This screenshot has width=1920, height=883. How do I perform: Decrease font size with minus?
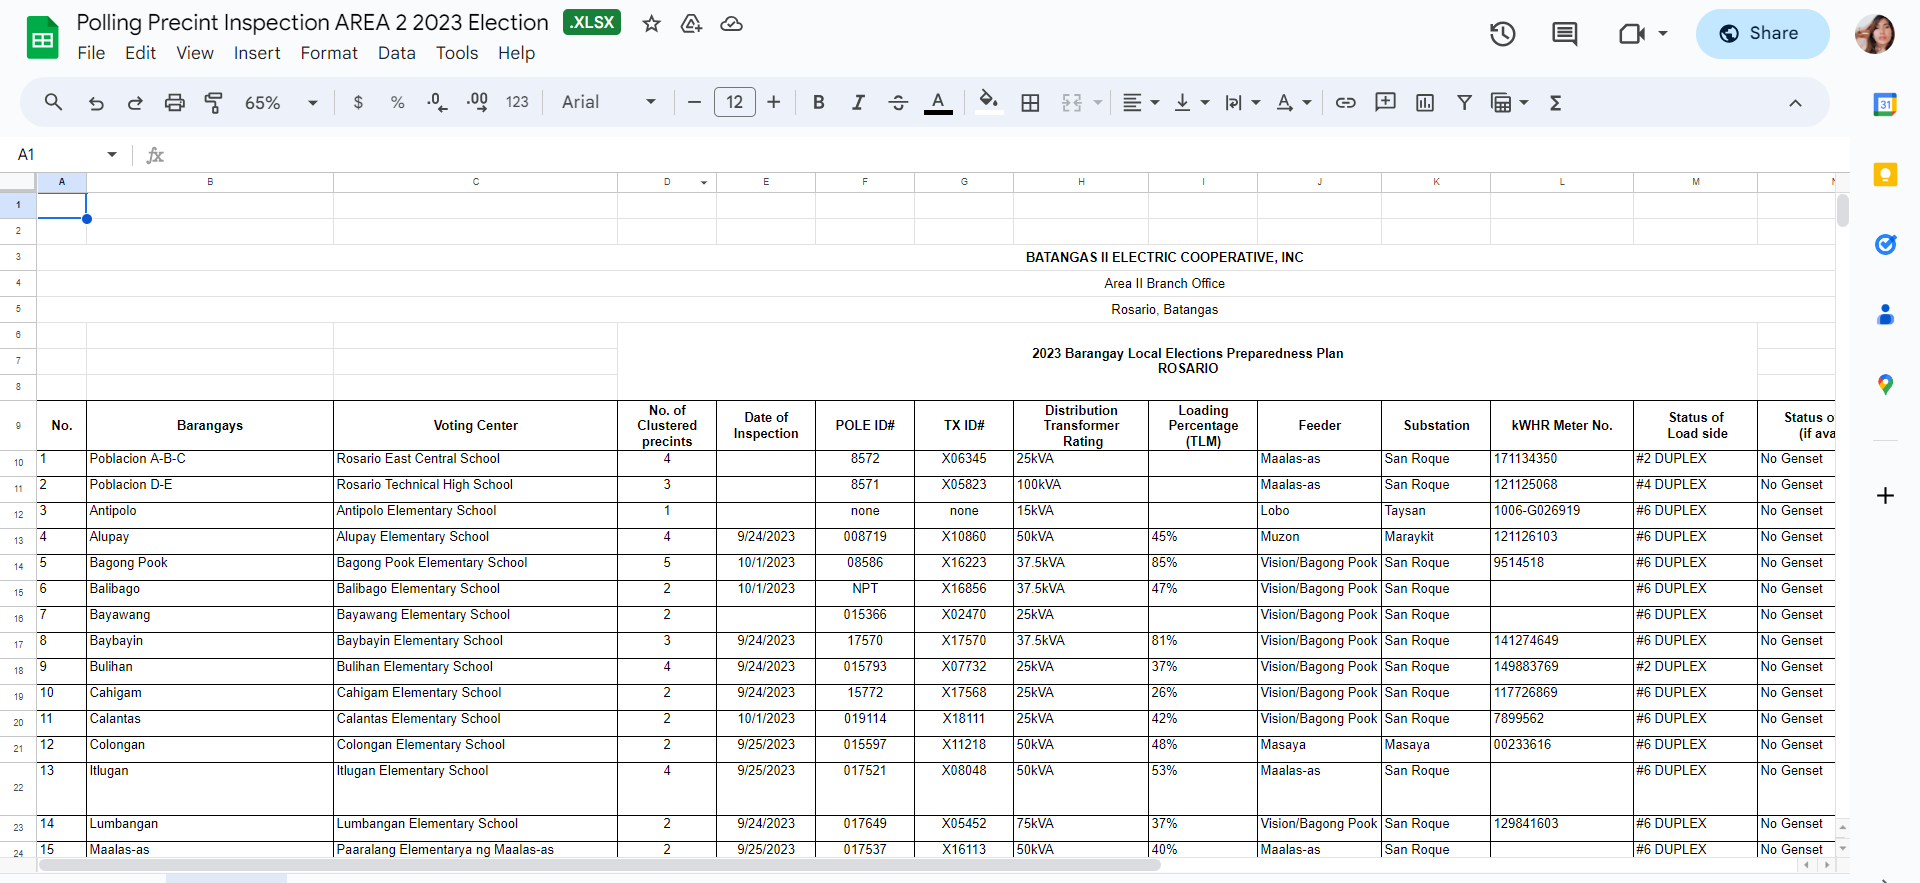[694, 102]
